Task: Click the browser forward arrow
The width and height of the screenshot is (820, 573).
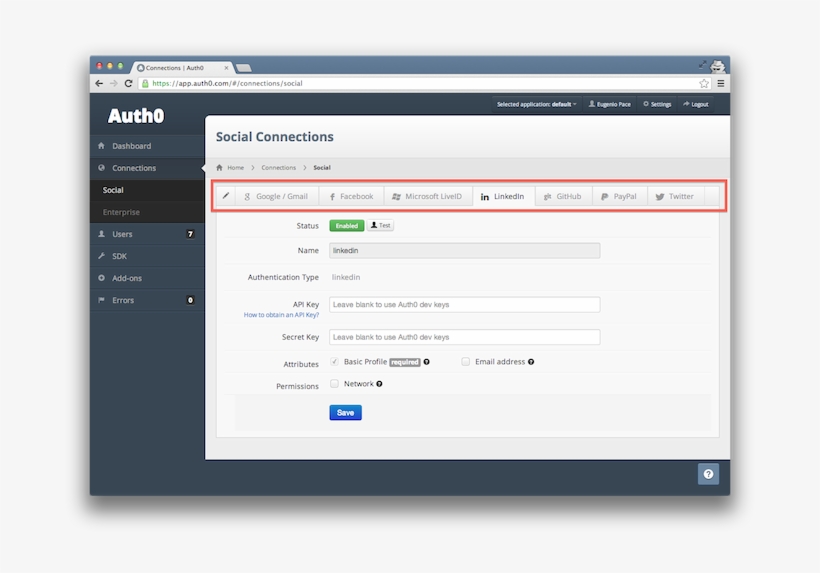Action: (113, 83)
